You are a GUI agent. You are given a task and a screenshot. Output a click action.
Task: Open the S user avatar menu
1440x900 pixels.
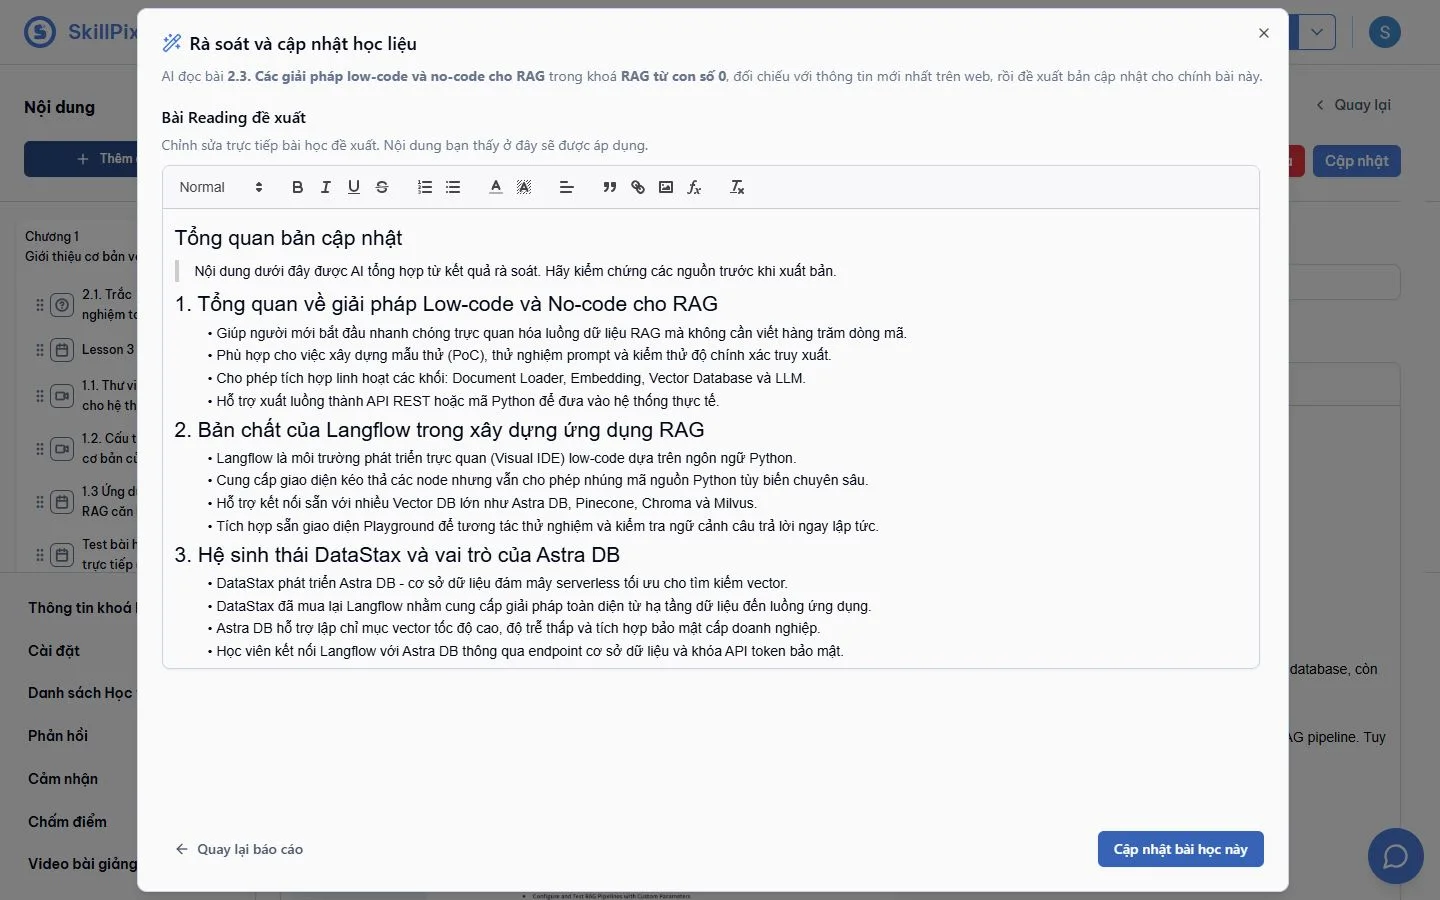pyautogui.click(x=1384, y=32)
